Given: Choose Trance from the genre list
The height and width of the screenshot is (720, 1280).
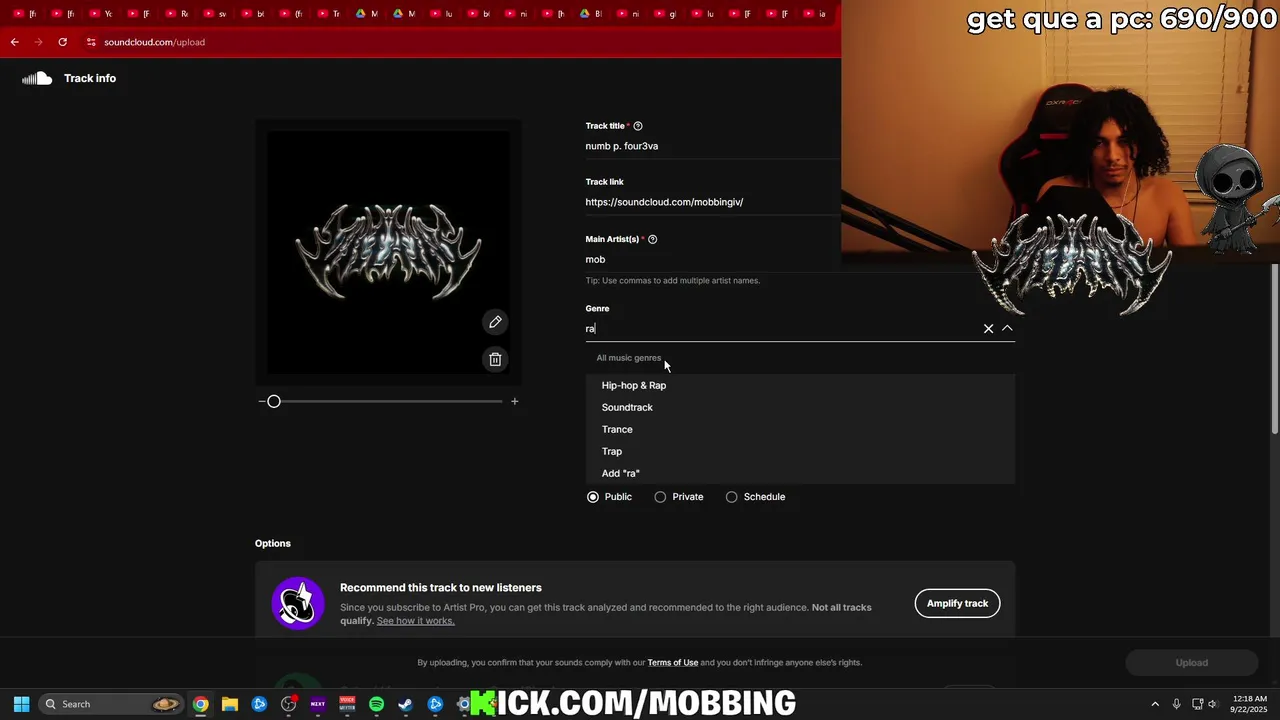Looking at the screenshot, I should click(x=800, y=429).
